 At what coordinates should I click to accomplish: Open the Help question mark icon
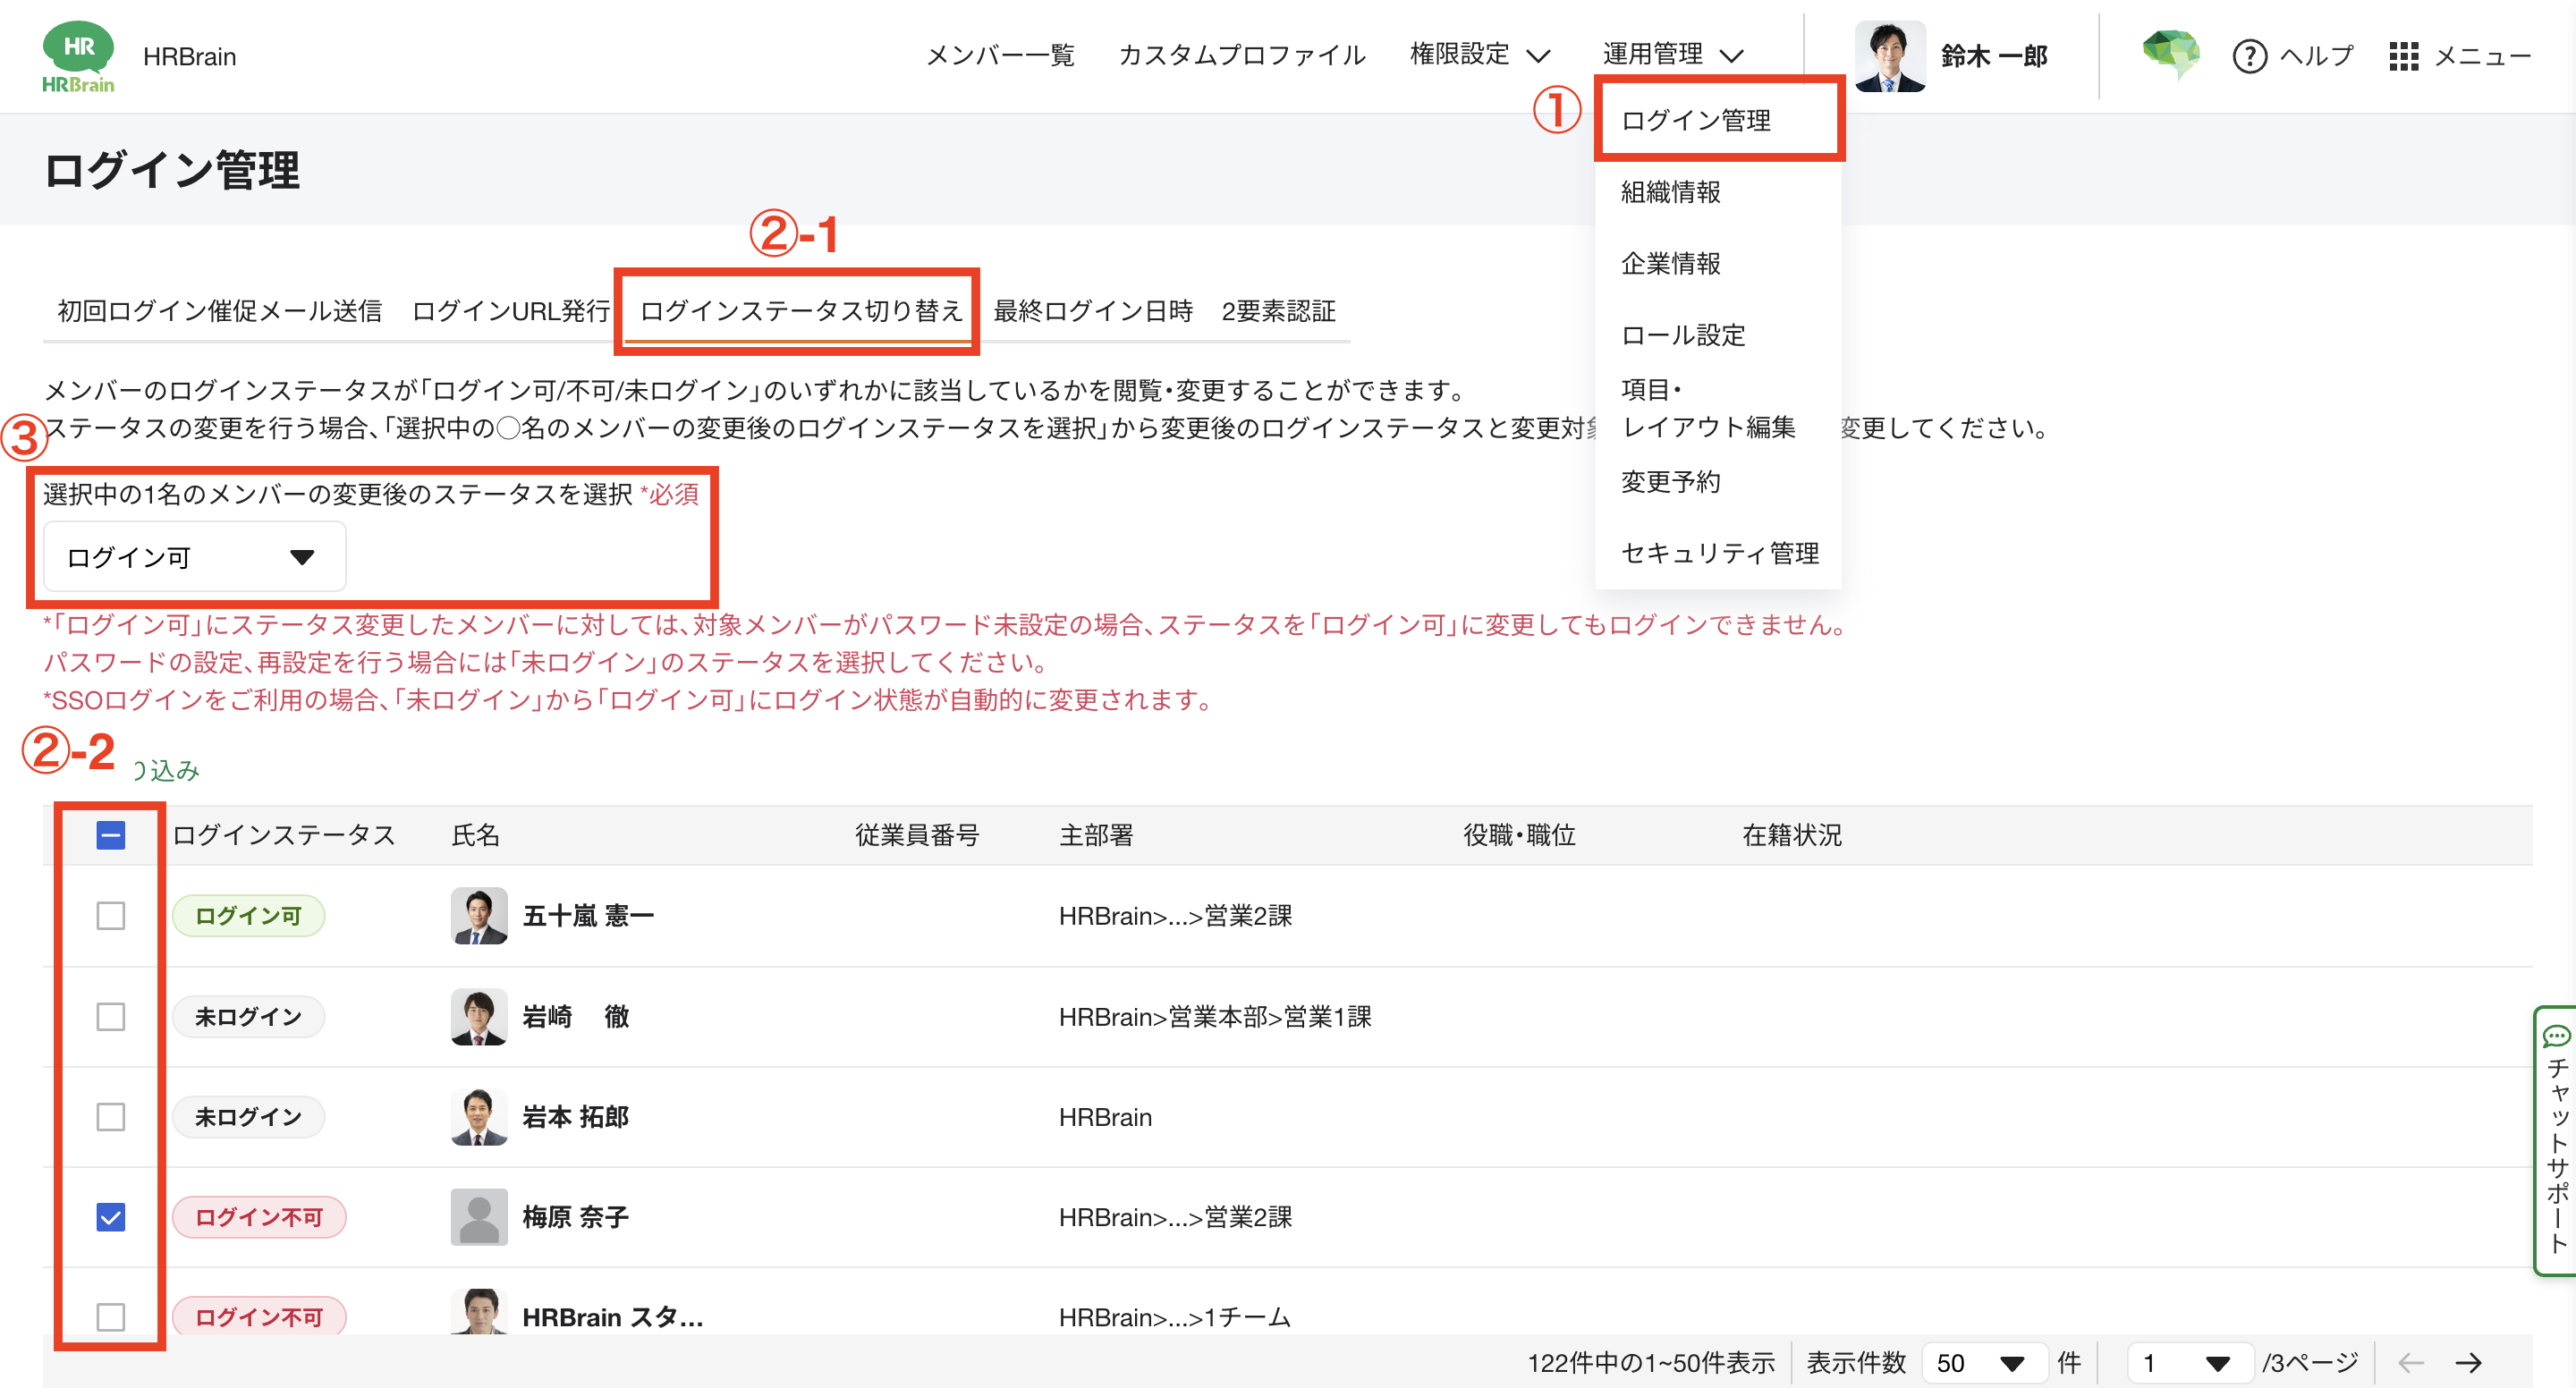[2249, 56]
